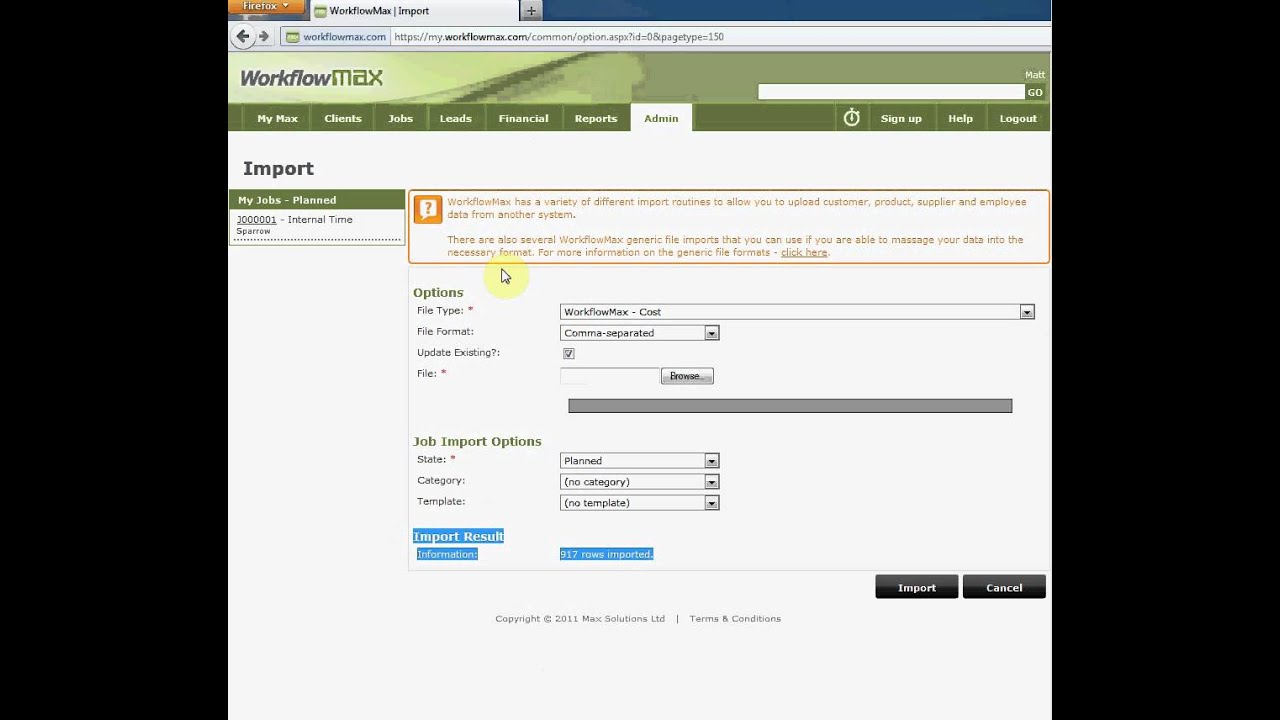
Task: Open the My Max menu
Action: click(277, 118)
